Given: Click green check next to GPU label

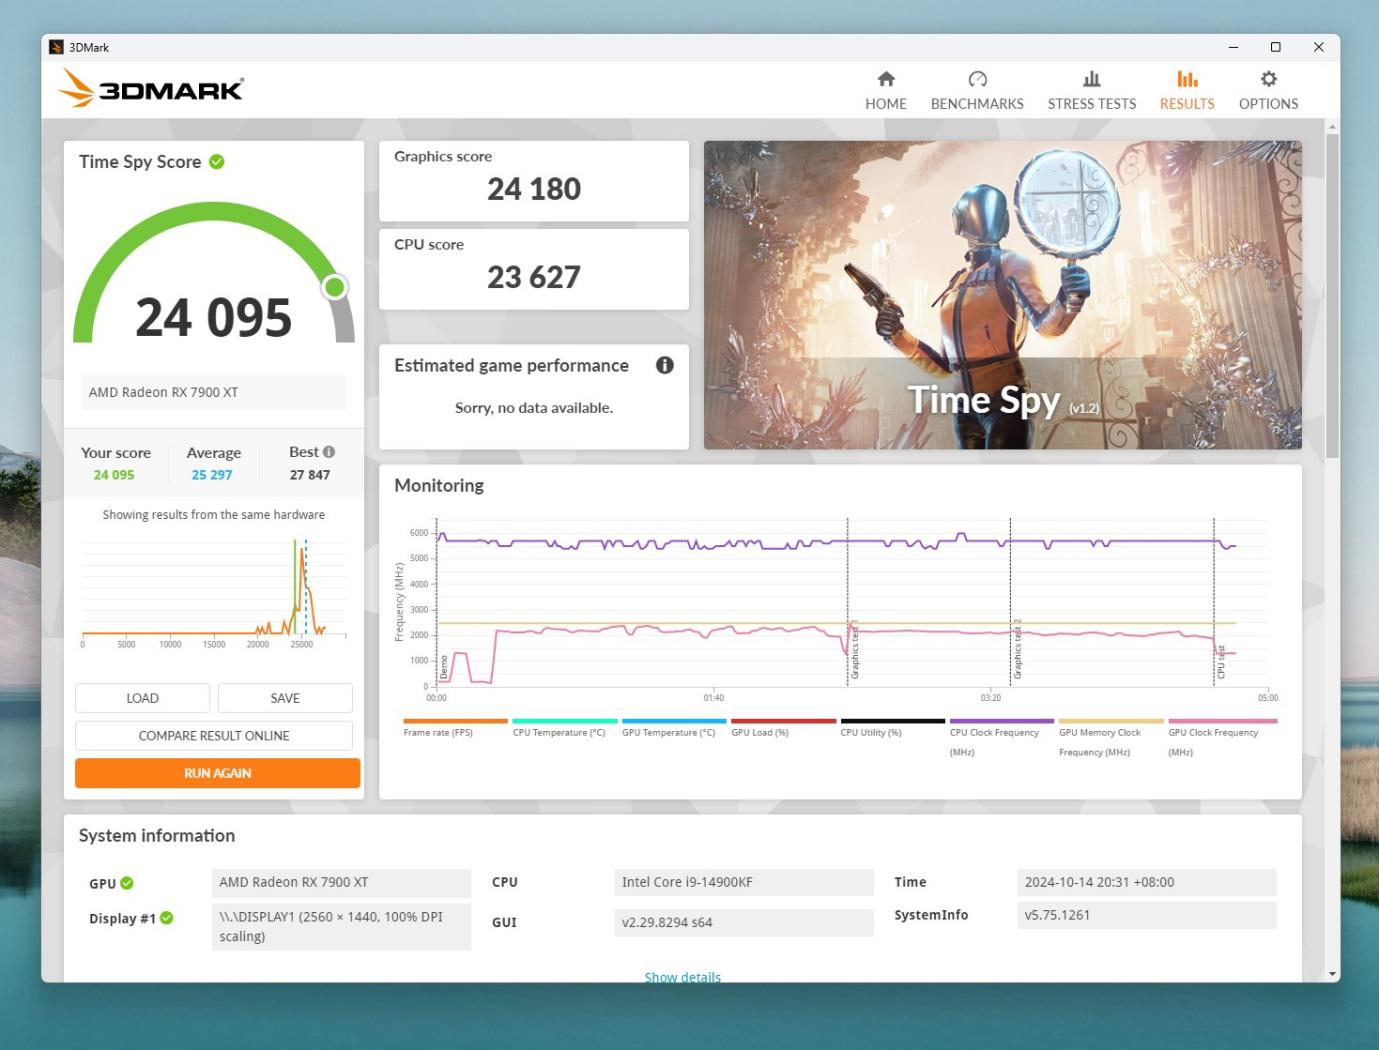Looking at the screenshot, I should [127, 883].
